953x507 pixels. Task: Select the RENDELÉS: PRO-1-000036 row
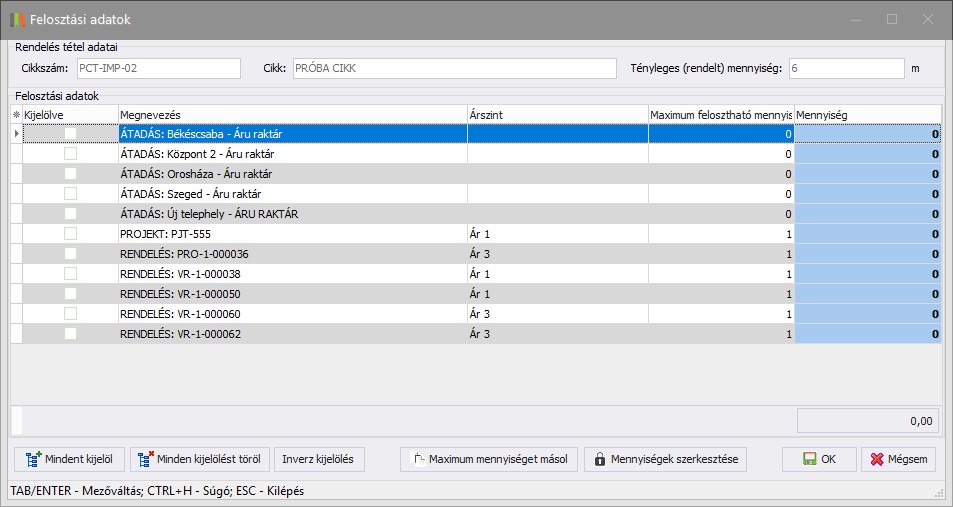coord(292,254)
